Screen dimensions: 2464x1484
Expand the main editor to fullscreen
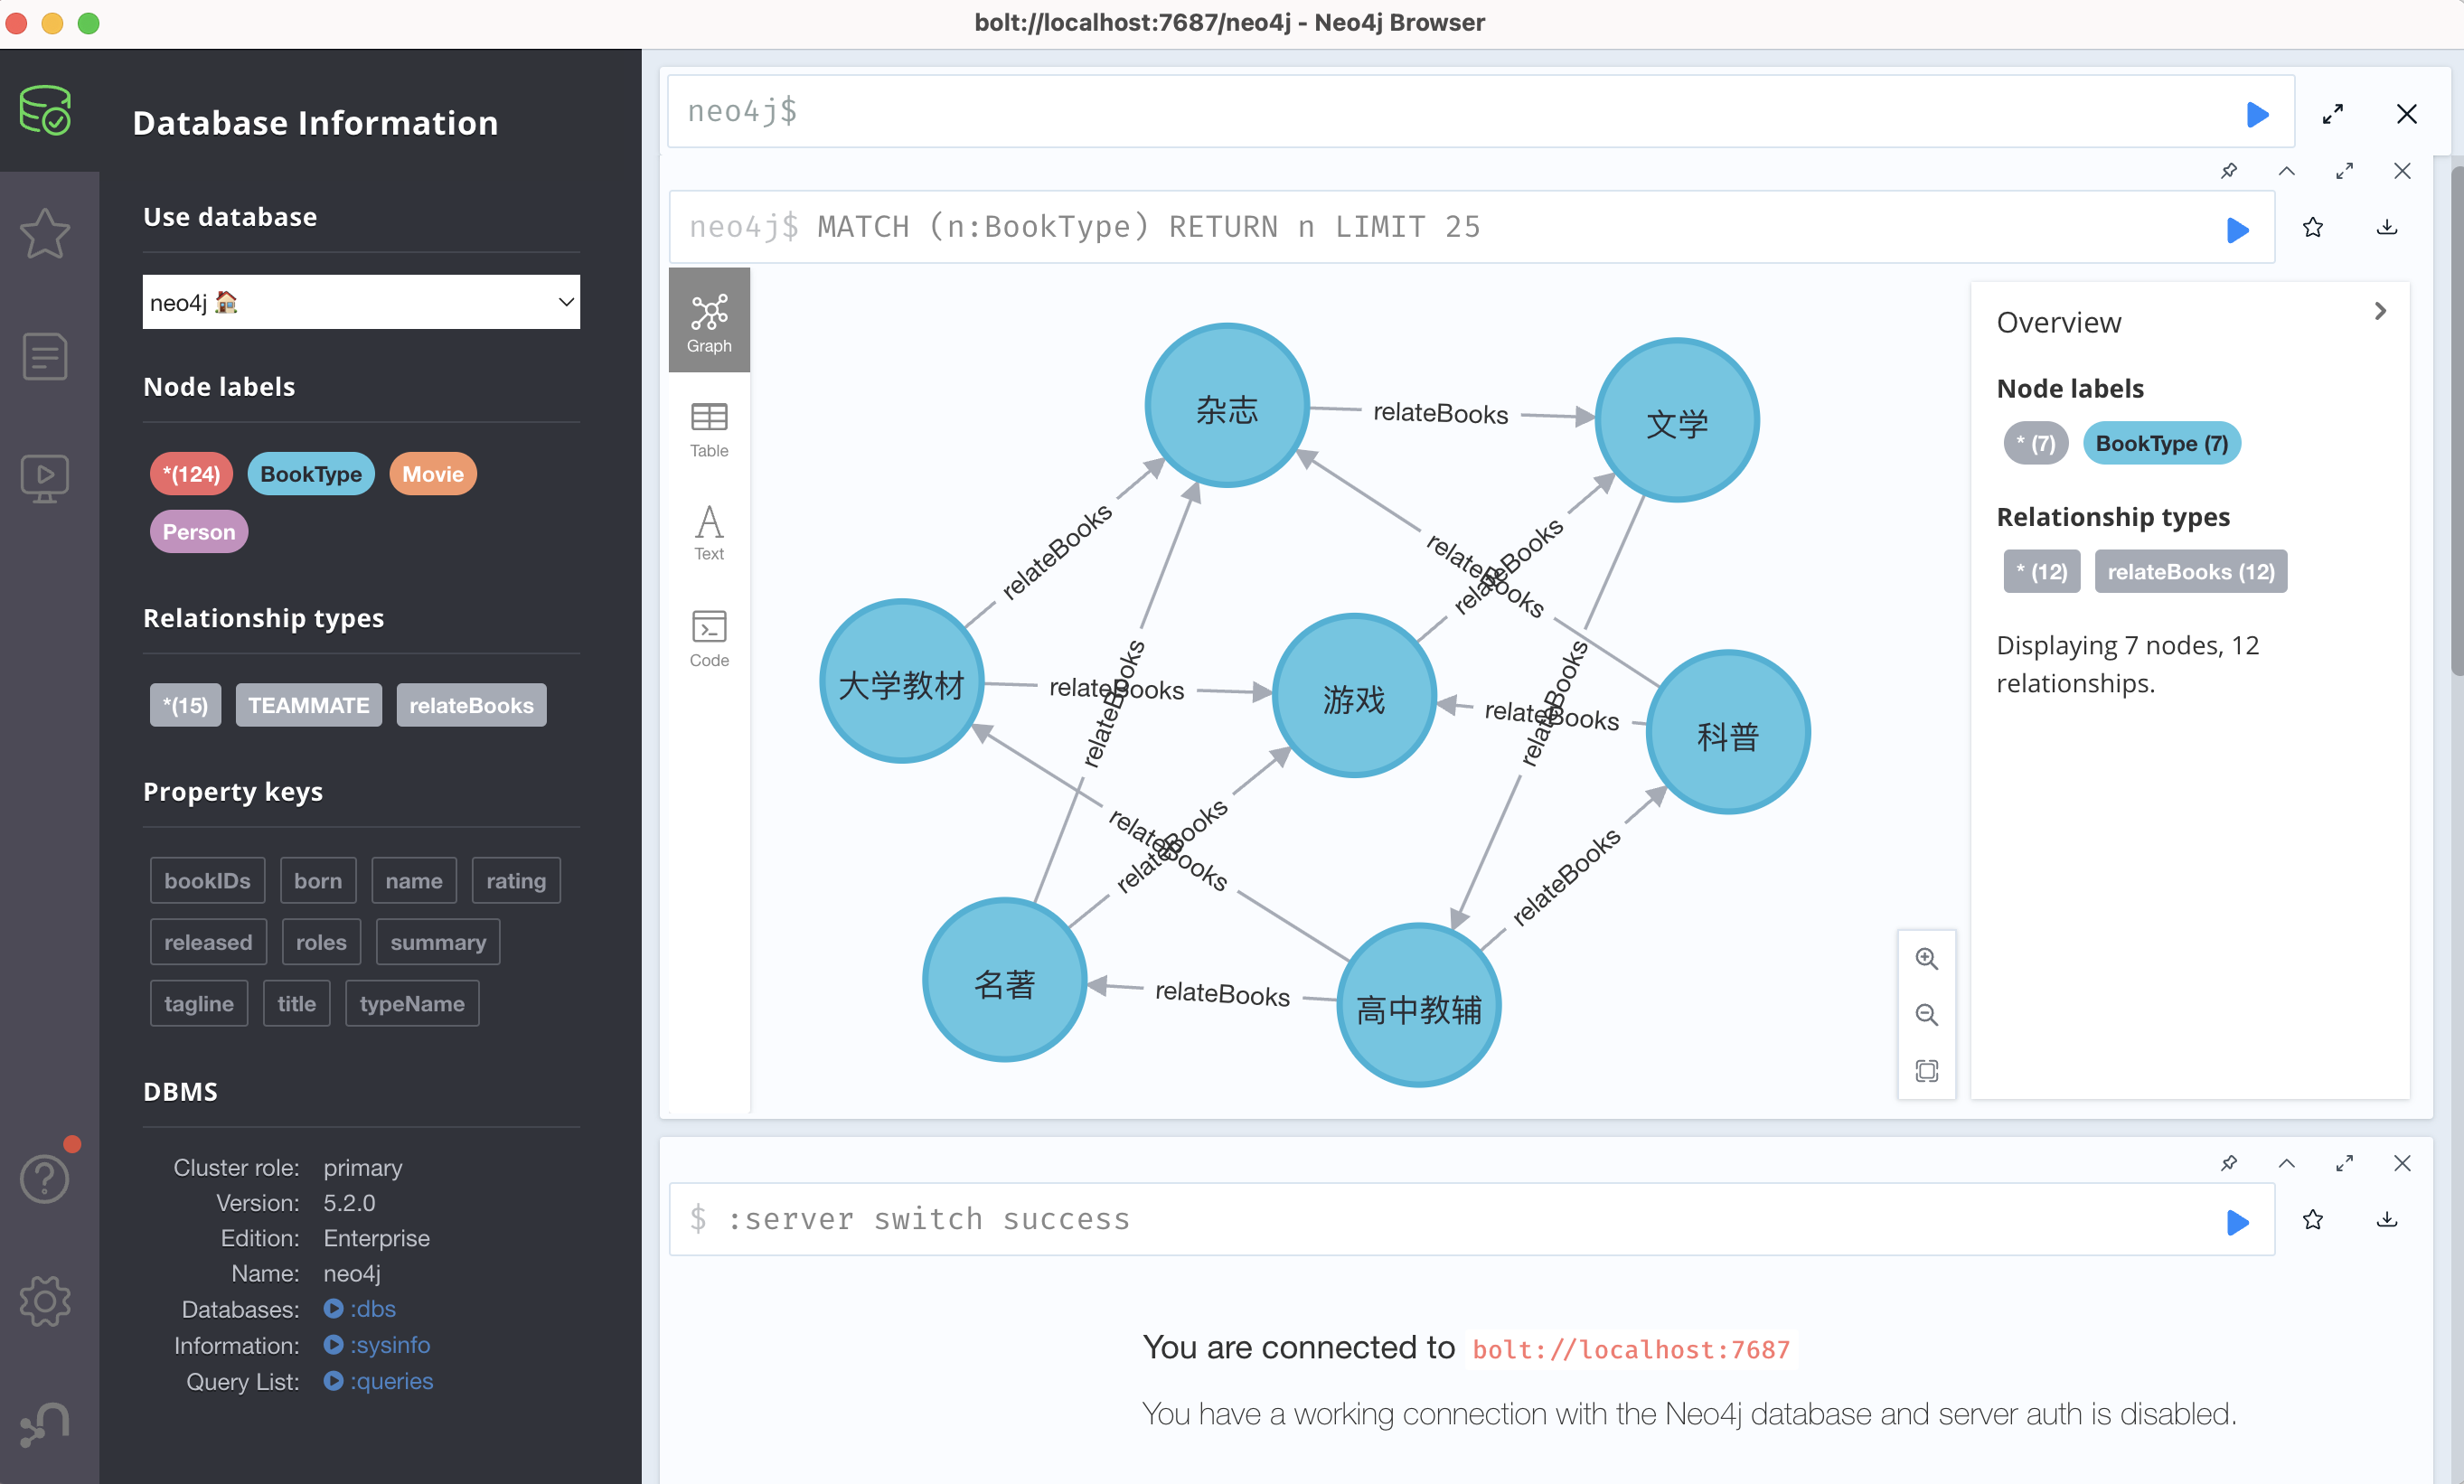pos(2332,114)
